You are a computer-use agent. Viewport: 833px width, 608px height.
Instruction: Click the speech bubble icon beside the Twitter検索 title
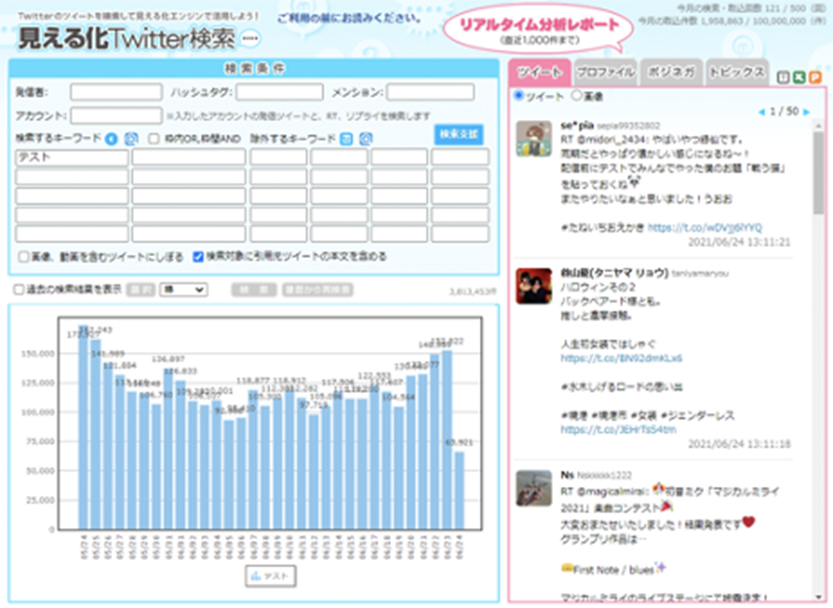(x=250, y=39)
